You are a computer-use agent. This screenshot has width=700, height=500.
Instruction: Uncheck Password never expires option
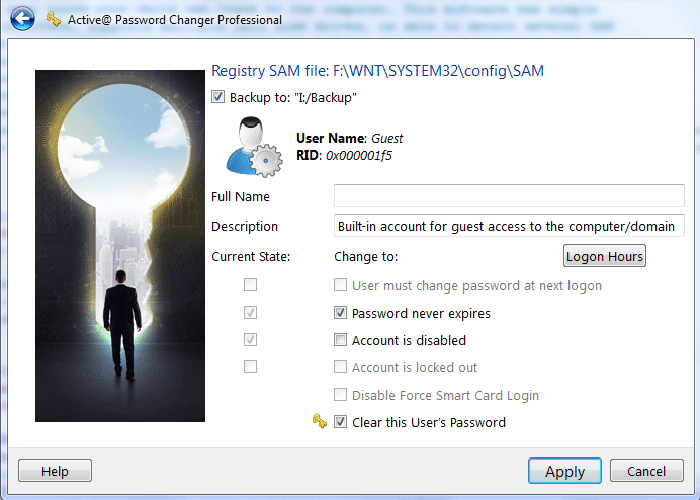[x=340, y=313]
